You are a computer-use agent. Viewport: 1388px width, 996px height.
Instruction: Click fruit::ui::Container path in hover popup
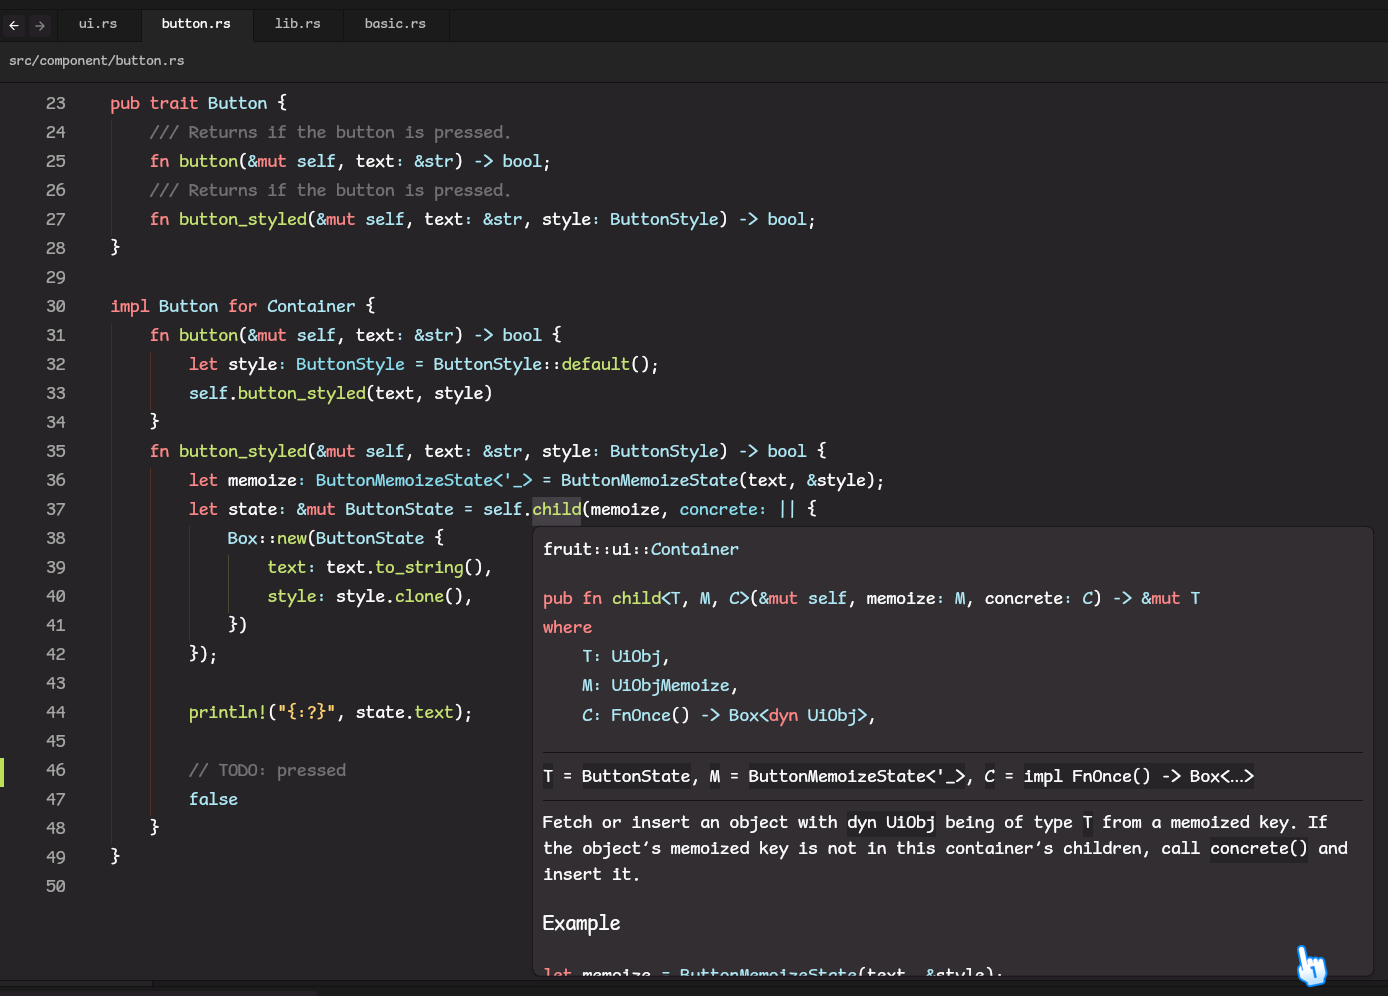tap(640, 549)
